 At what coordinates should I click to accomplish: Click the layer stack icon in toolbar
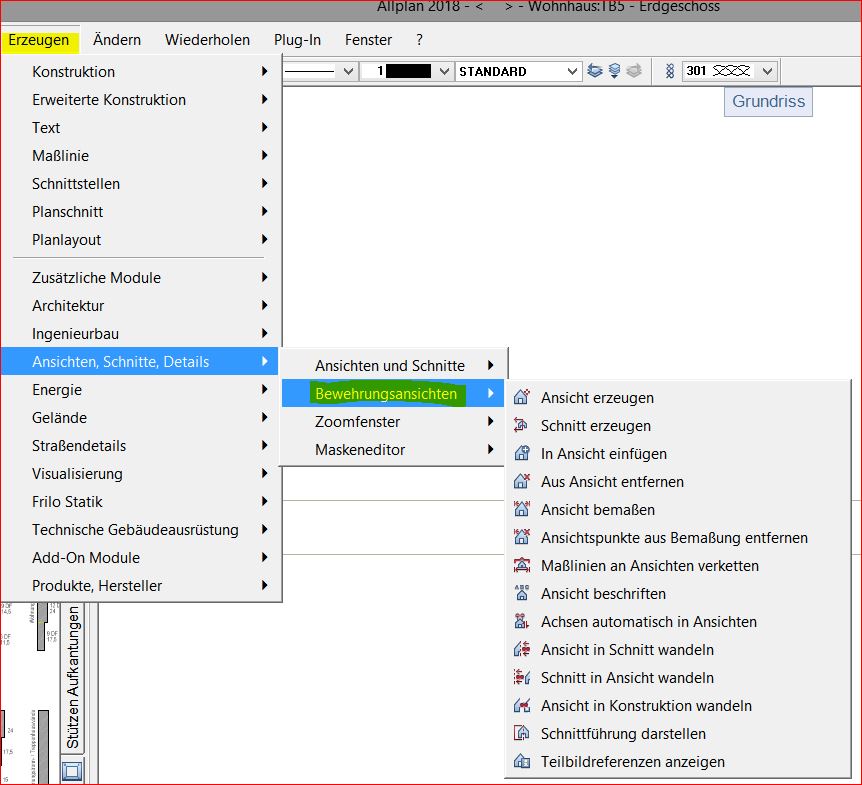[595, 71]
